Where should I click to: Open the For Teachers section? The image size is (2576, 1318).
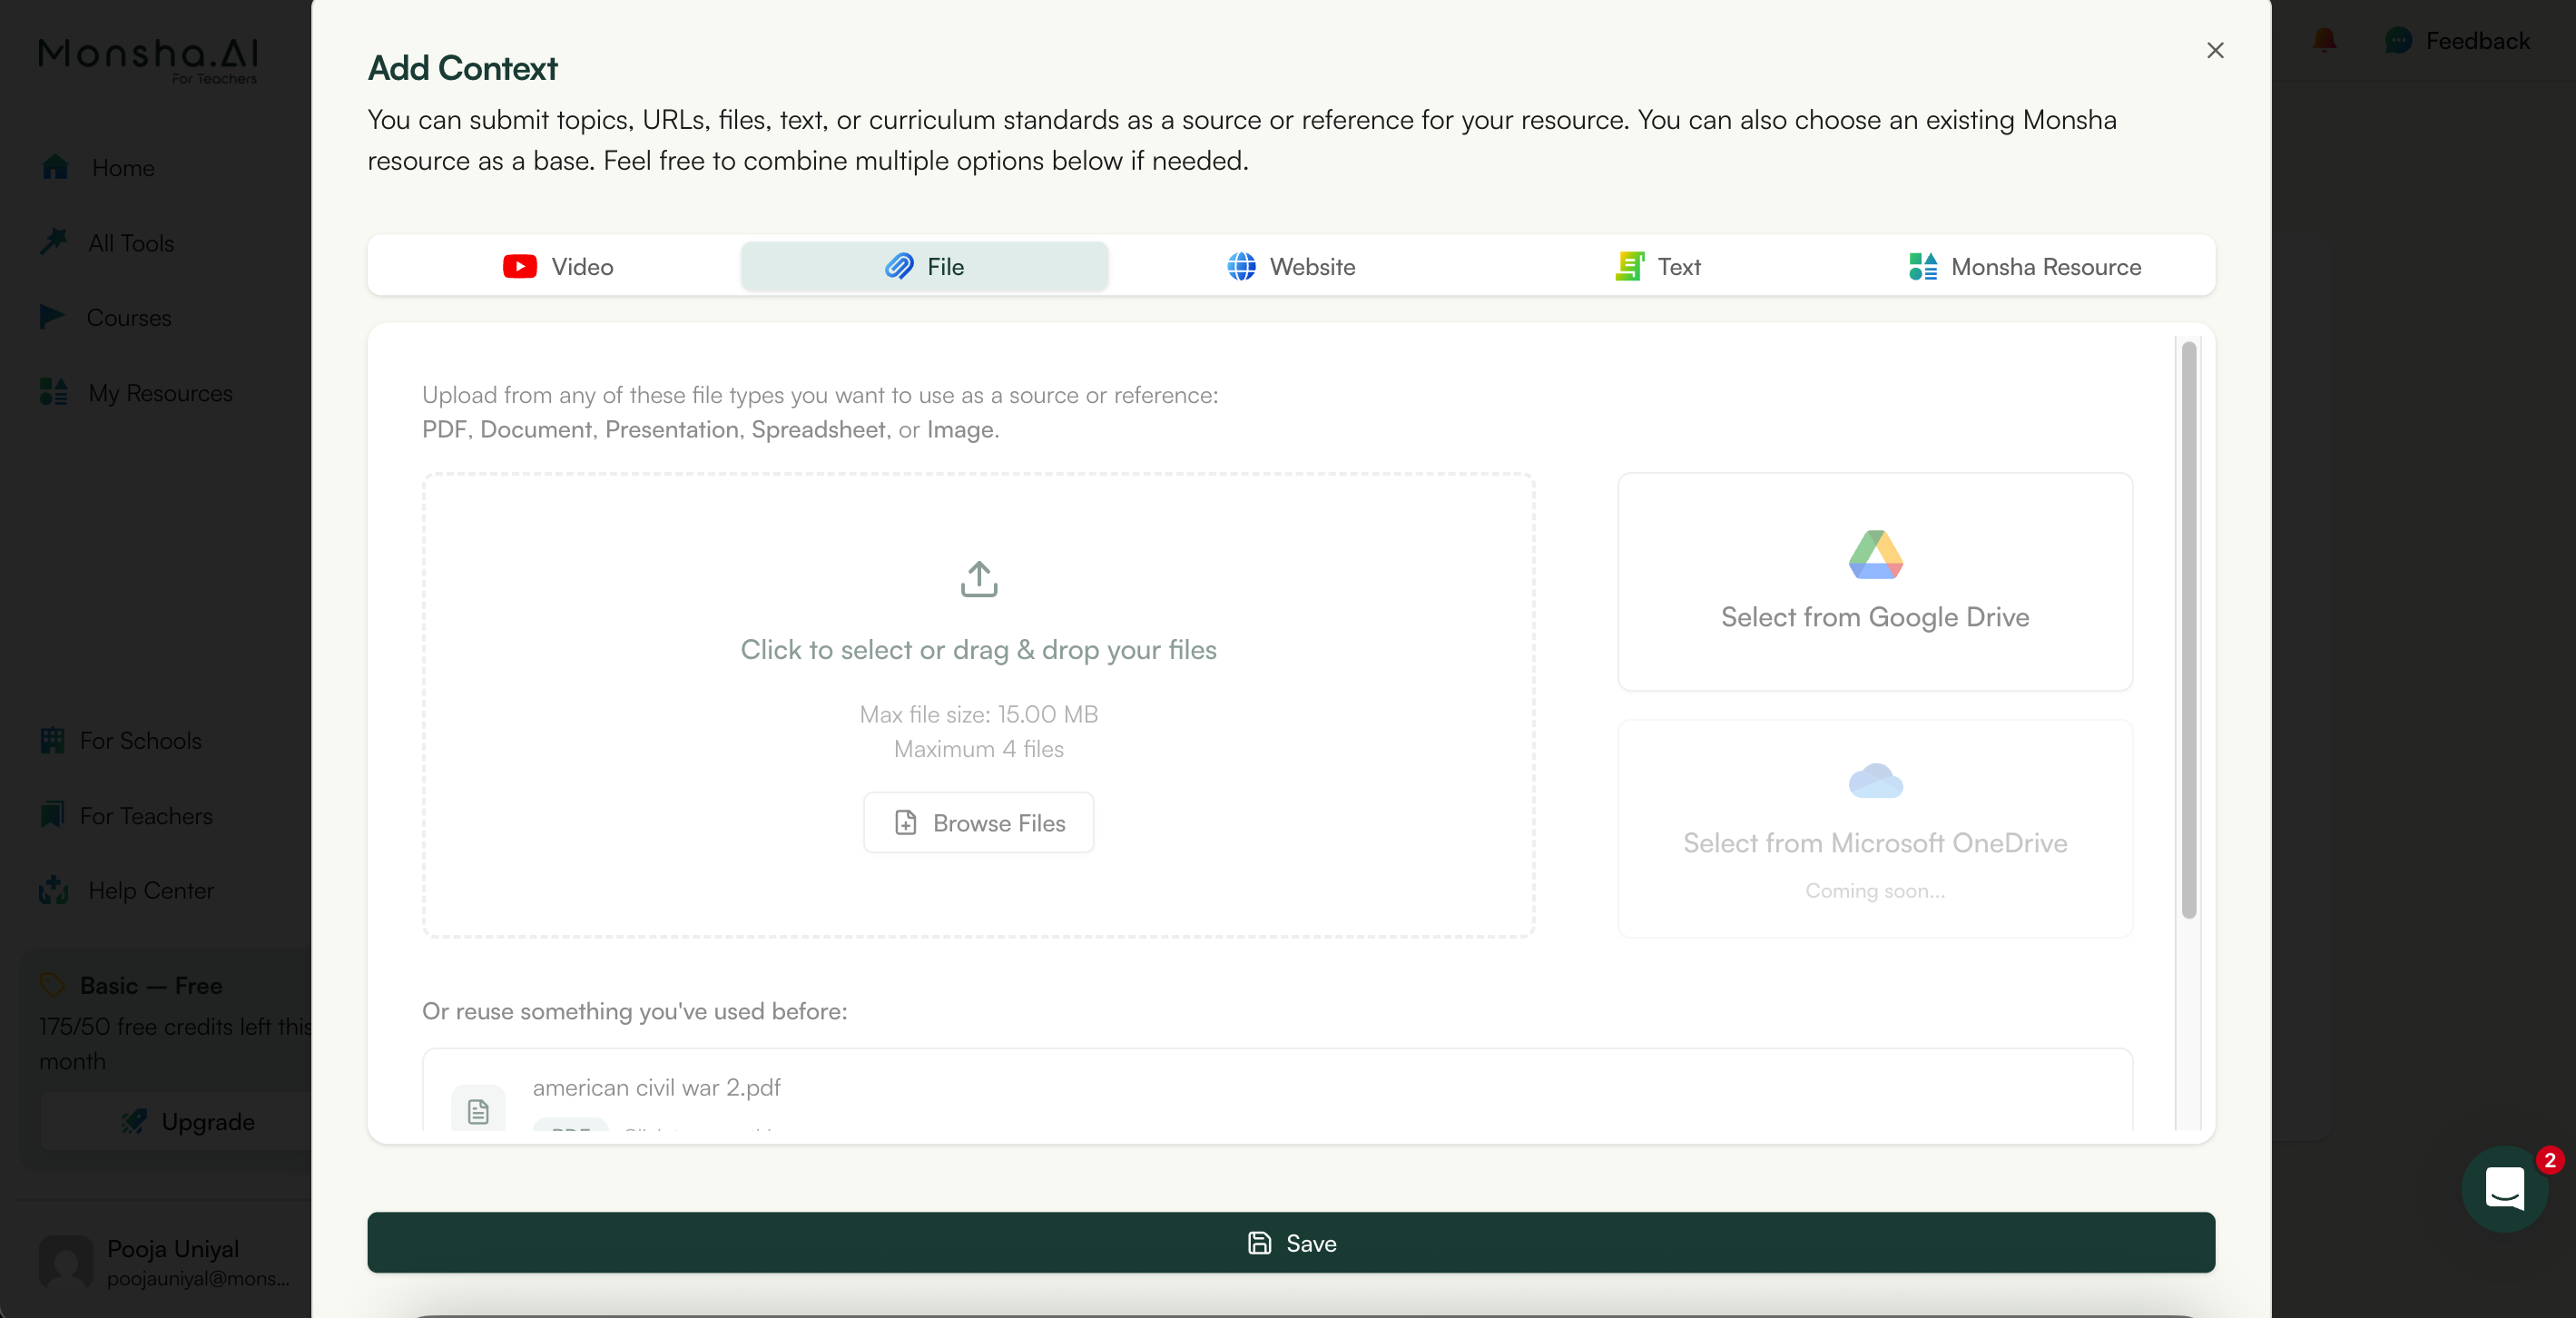coord(52,815)
